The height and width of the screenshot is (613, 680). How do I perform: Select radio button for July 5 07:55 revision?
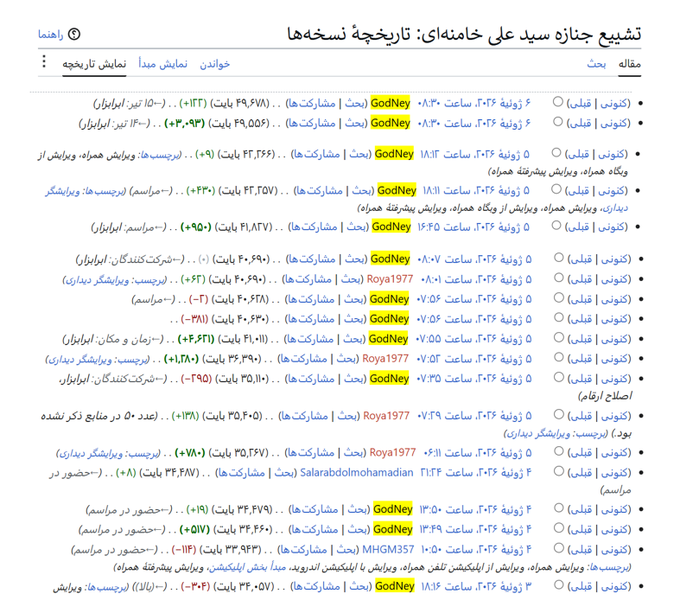[x=559, y=338]
